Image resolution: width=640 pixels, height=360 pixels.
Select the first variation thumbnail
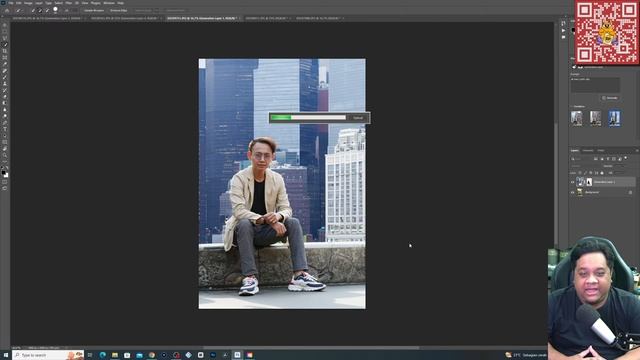coord(576,118)
